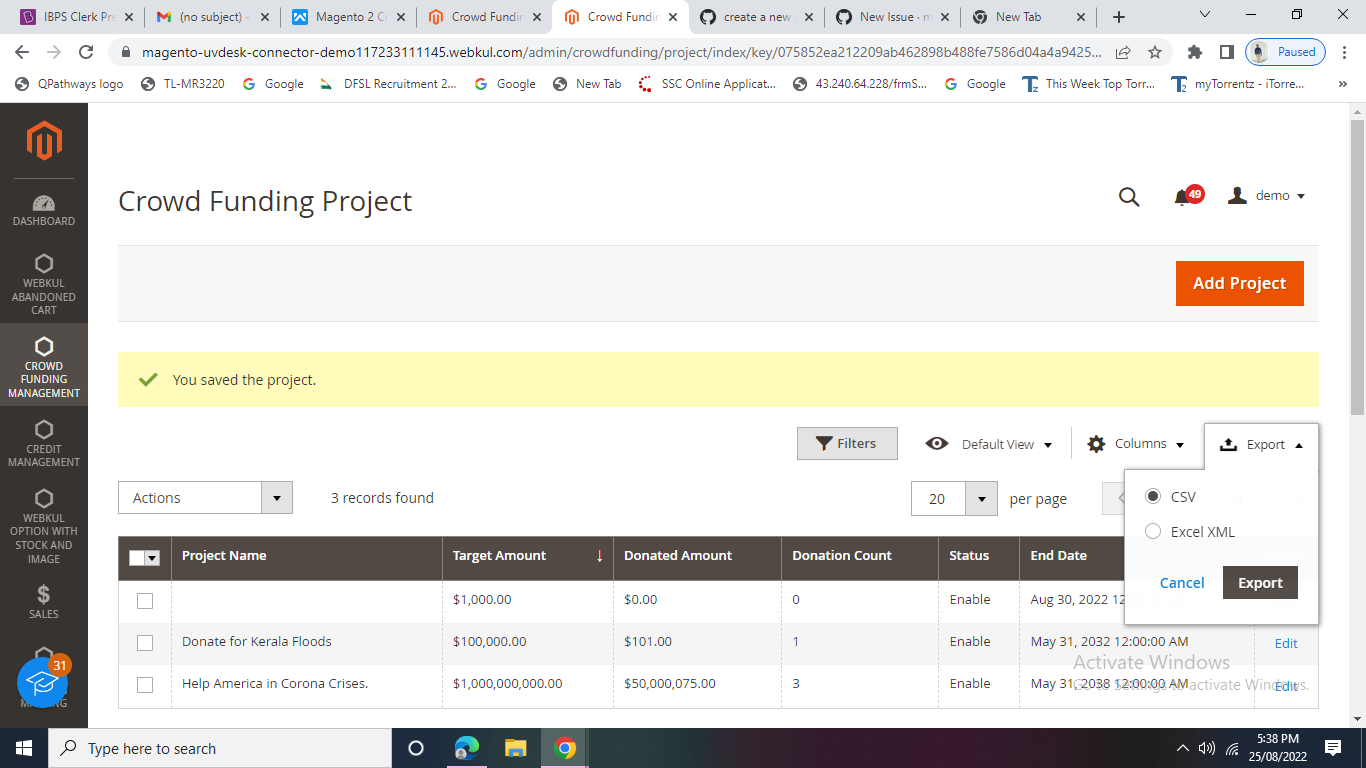Open Credit Management sidebar menu
Image resolution: width=1366 pixels, height=768 pixels.
coord(44,443)
